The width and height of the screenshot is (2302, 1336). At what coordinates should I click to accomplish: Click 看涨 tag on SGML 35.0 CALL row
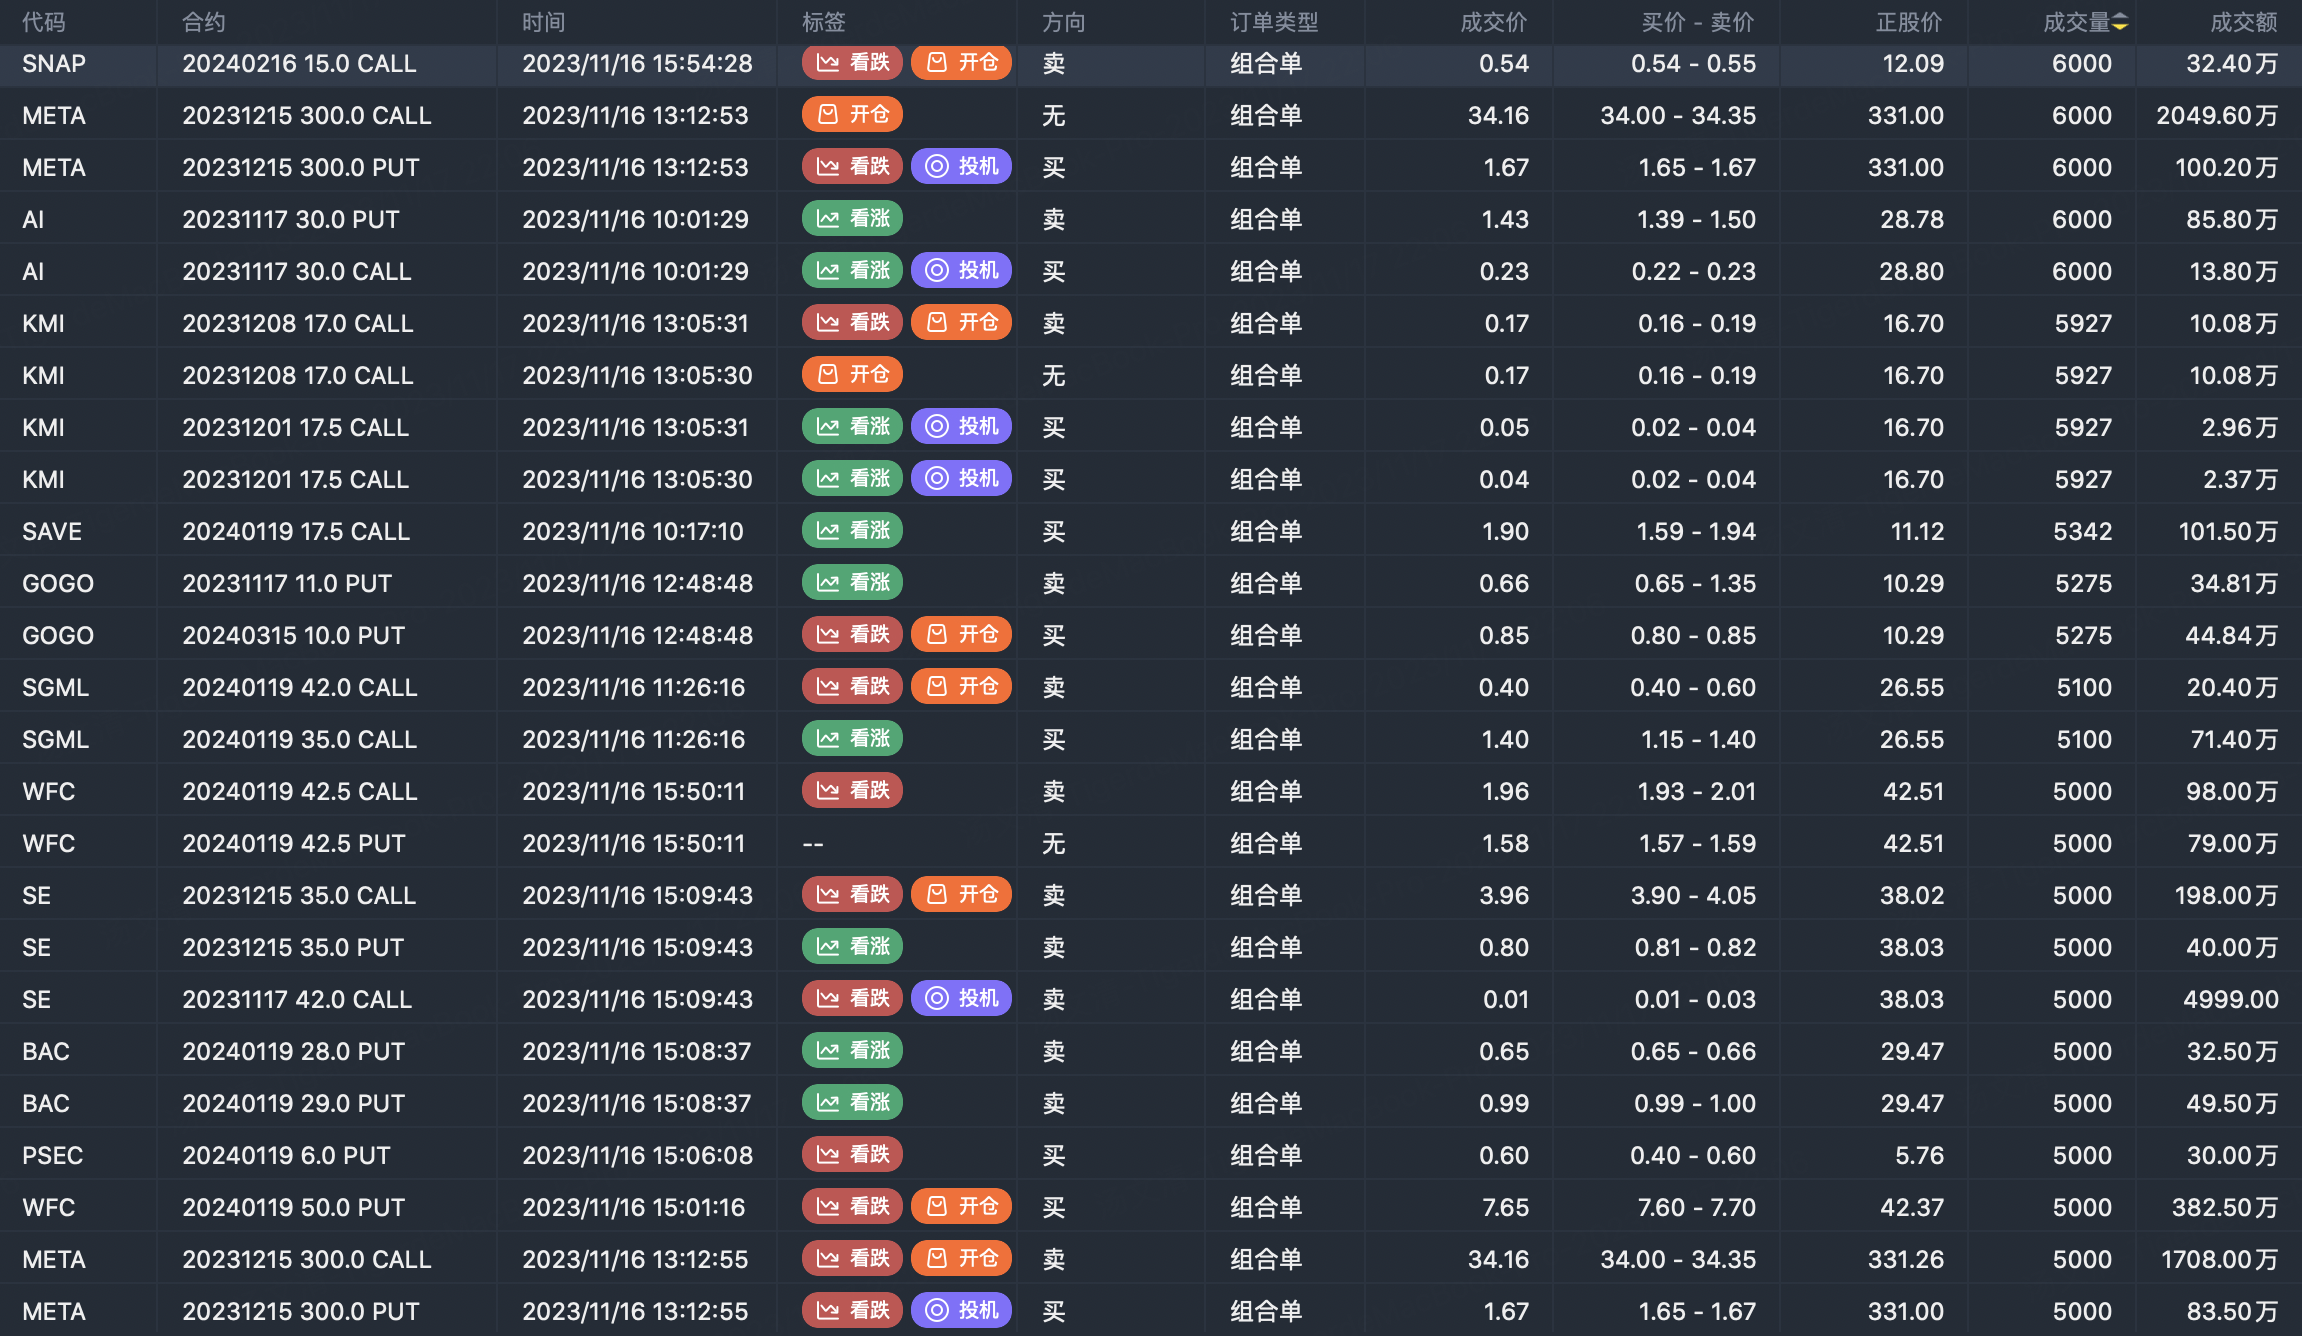[x=852, y=739]
